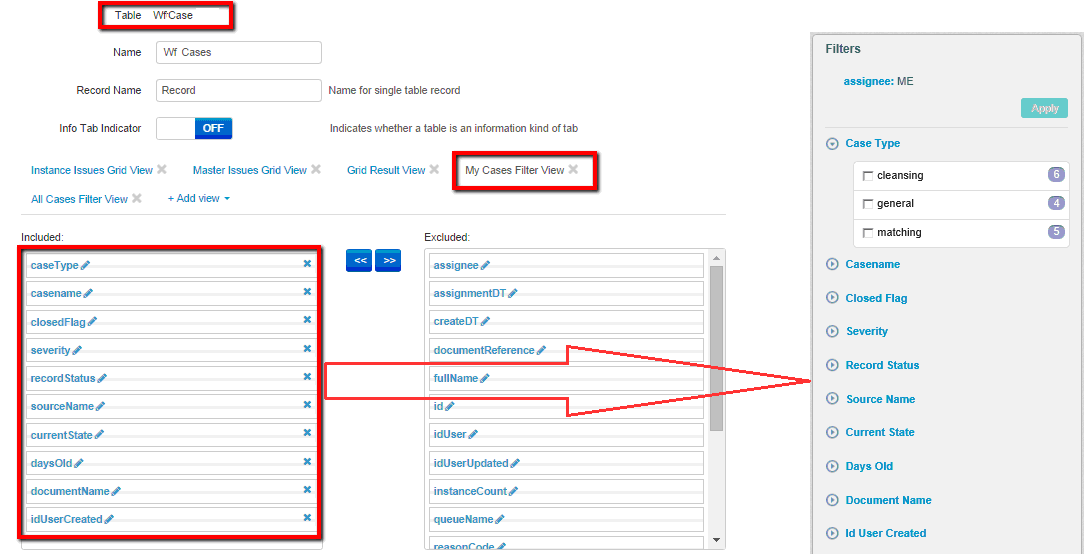This screenshot has width=1090, height=556.
Task: Delete the Instance Issues Grid View tab
Action: point(162,170)
